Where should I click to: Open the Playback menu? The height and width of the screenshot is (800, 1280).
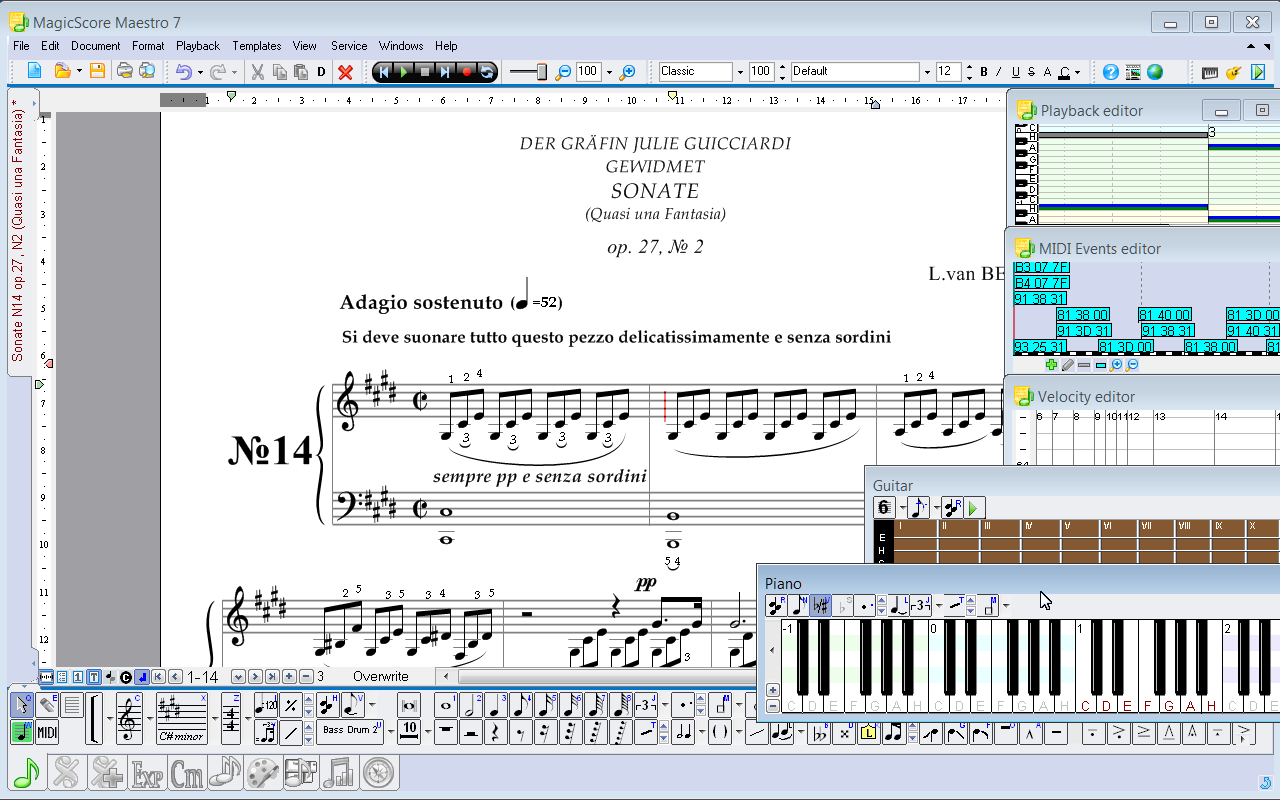coord(198,46)
